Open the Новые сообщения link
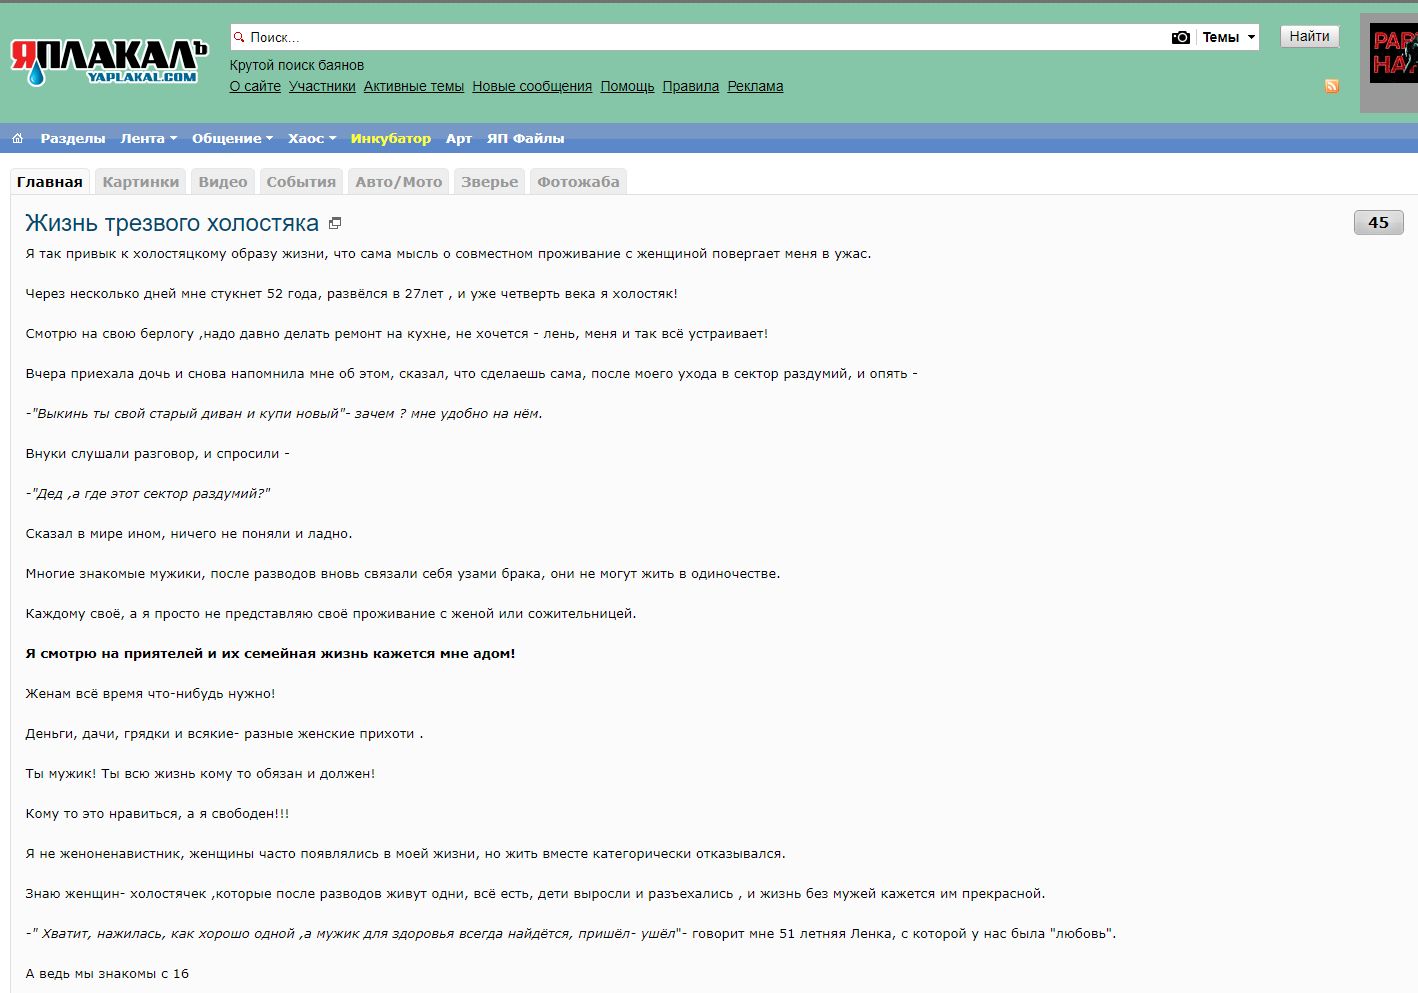 pyautogui.click(x=532, y=86)
